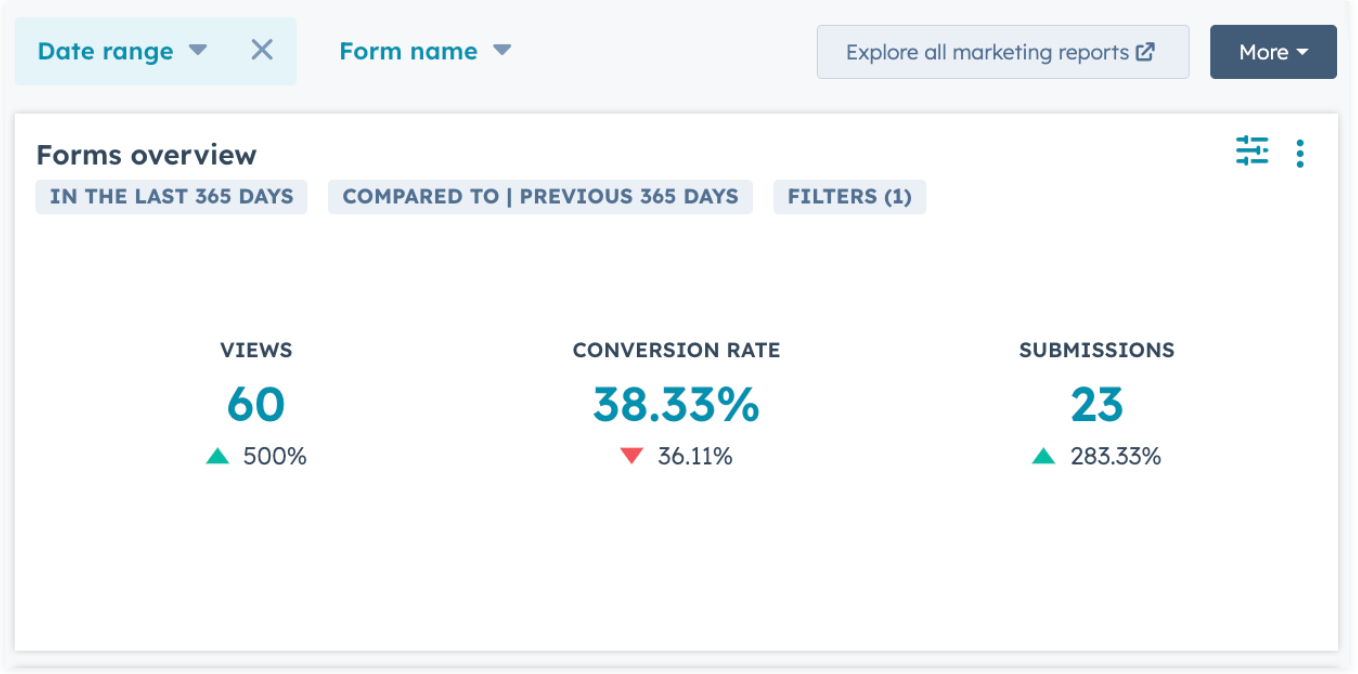Viewport: 1358px width, 674px height.
Task: Open the three-dot report actions menu
Action: click(1299, 153)
